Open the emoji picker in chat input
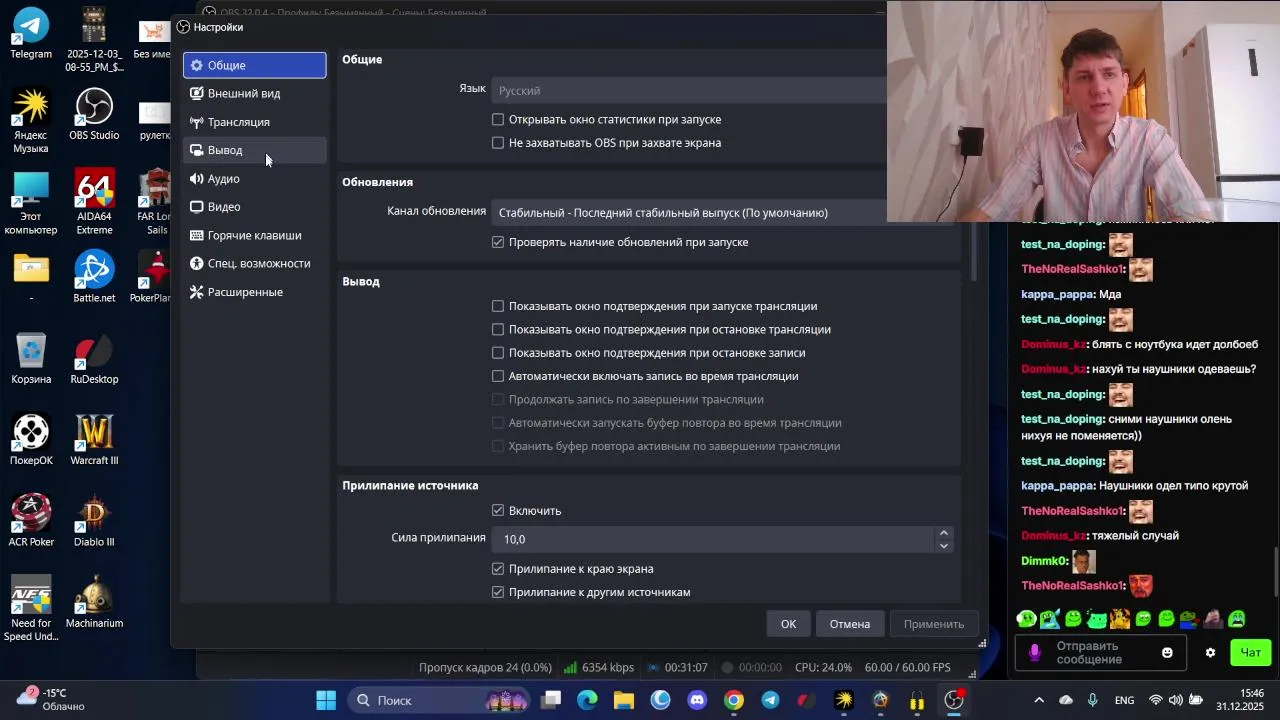Screen dimensions: 1280x720 click(1167, 653)
